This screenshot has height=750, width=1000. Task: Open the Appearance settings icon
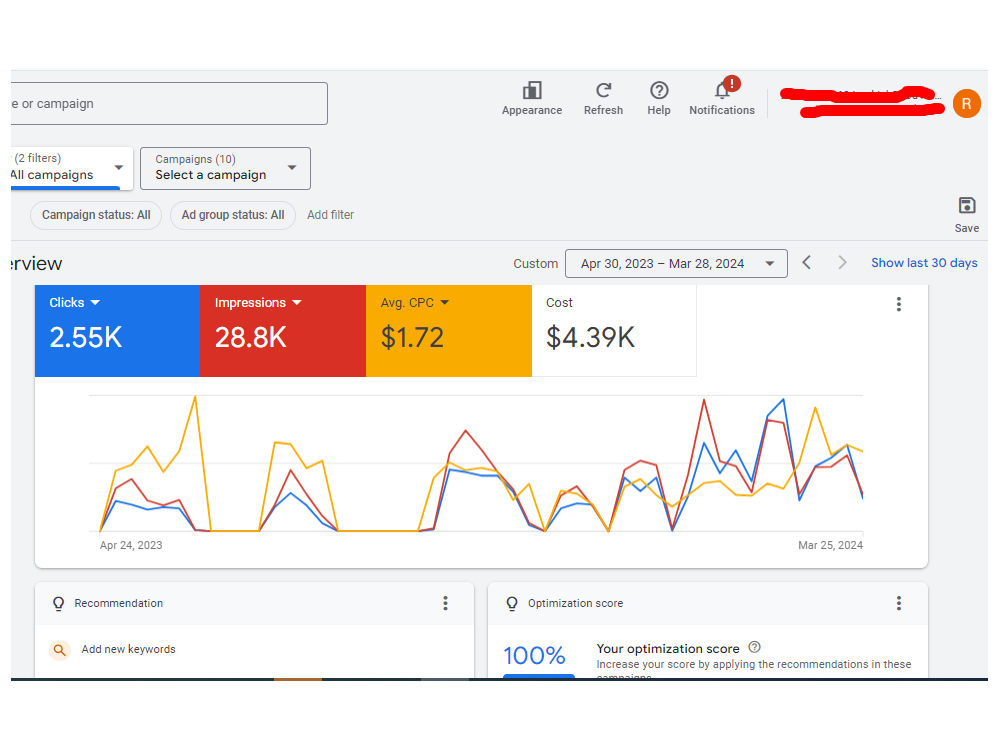coord(532,91)
